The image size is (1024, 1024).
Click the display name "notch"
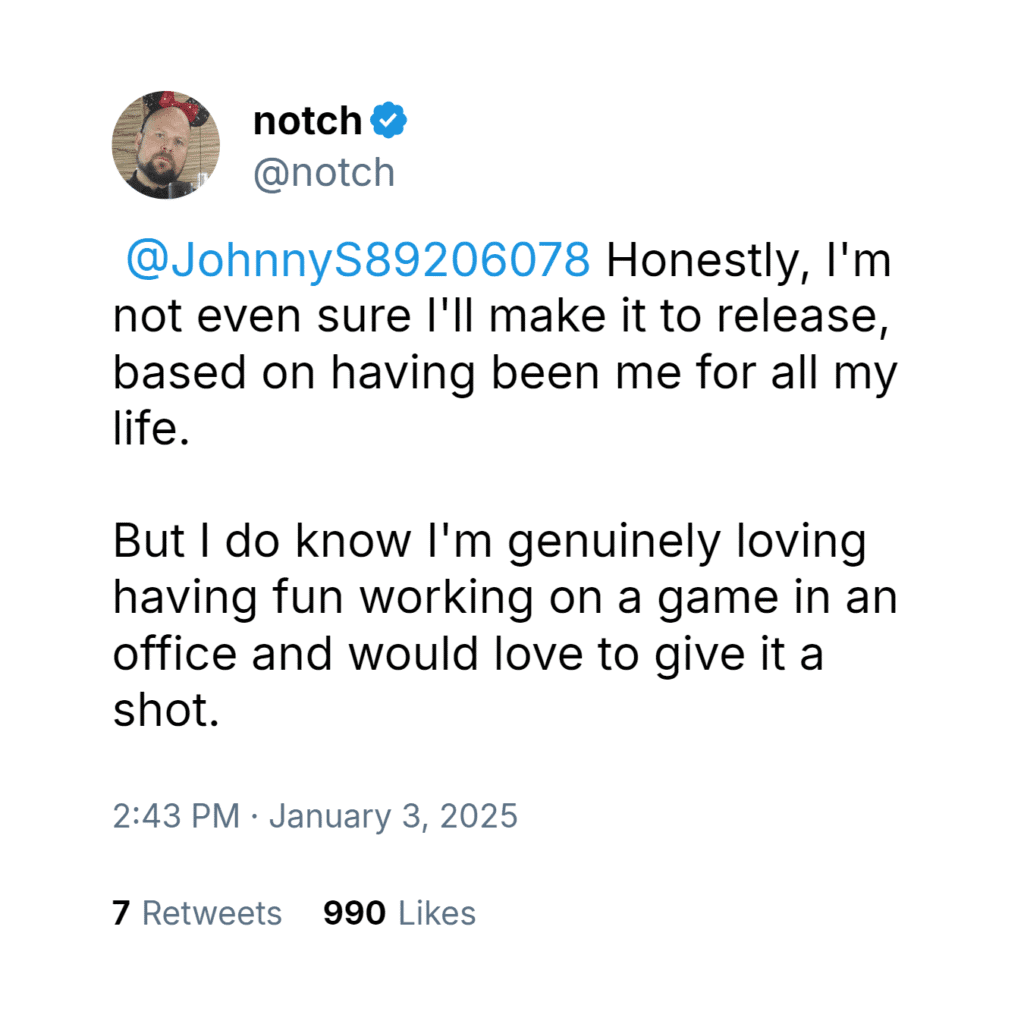[x=307, y=121]
